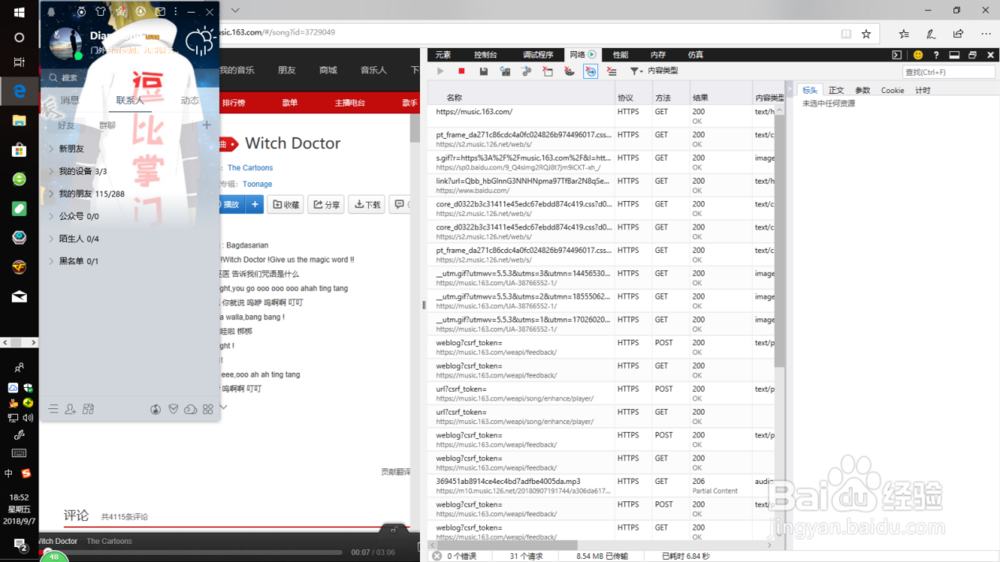Switch to the 控制台 console tab
The image size is (1000, 562).
[485, 55]
